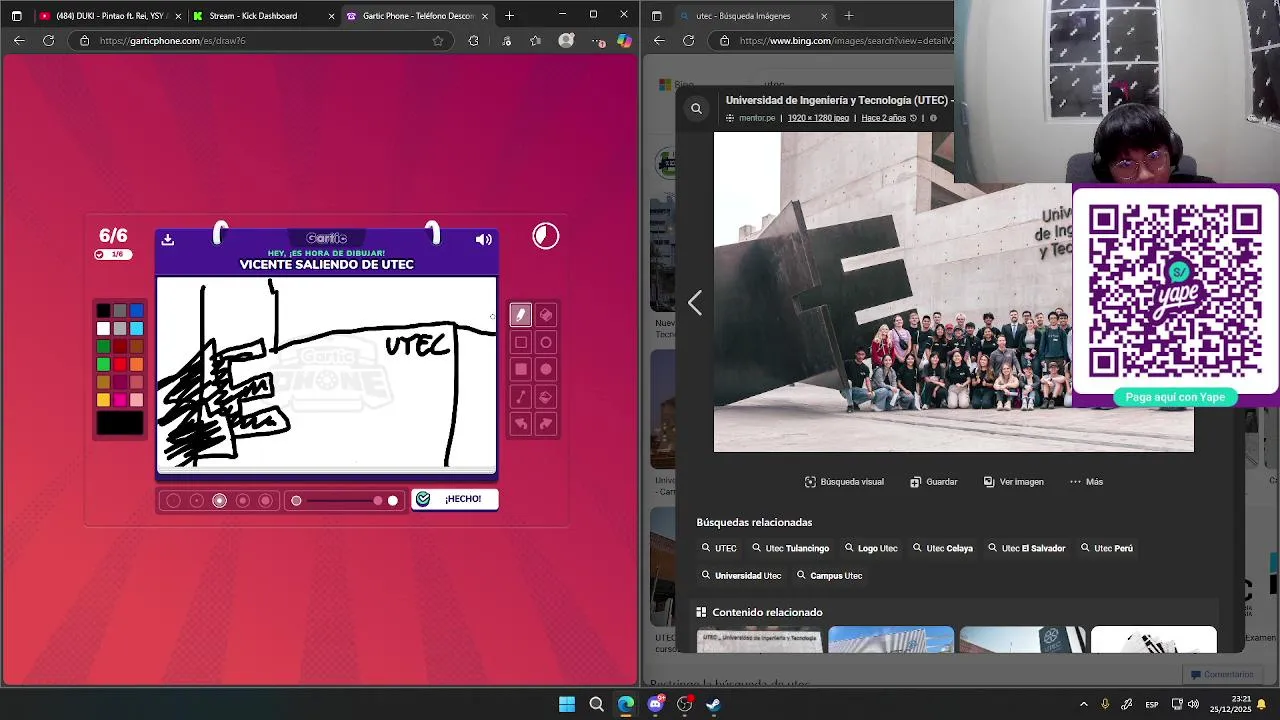Click related search Utec Perú
Viewport: 1280px width, 720px height.
point(1106,548)
